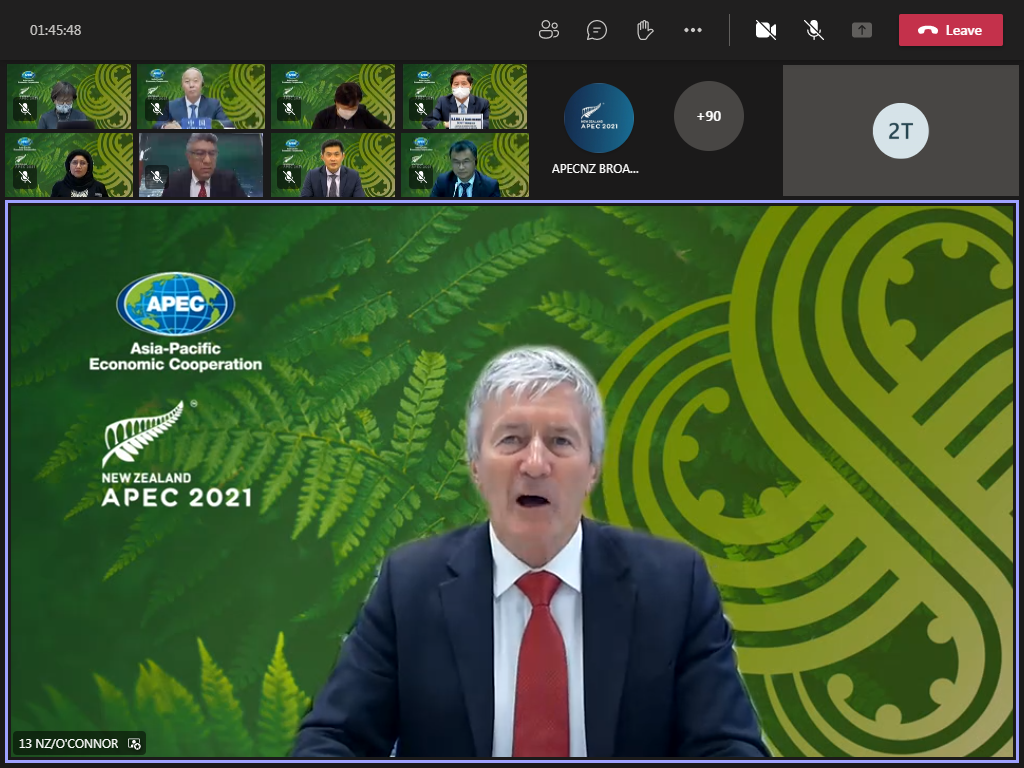
Task: Select thumbnail of masked man behind white nameplate
Action: [x=465, y=97]
